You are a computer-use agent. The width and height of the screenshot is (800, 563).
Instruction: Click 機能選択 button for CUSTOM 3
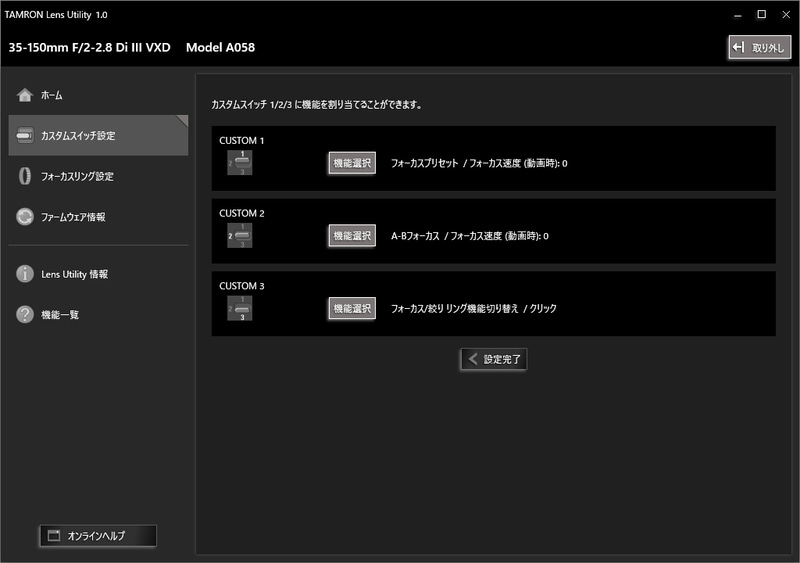(352, 308)
